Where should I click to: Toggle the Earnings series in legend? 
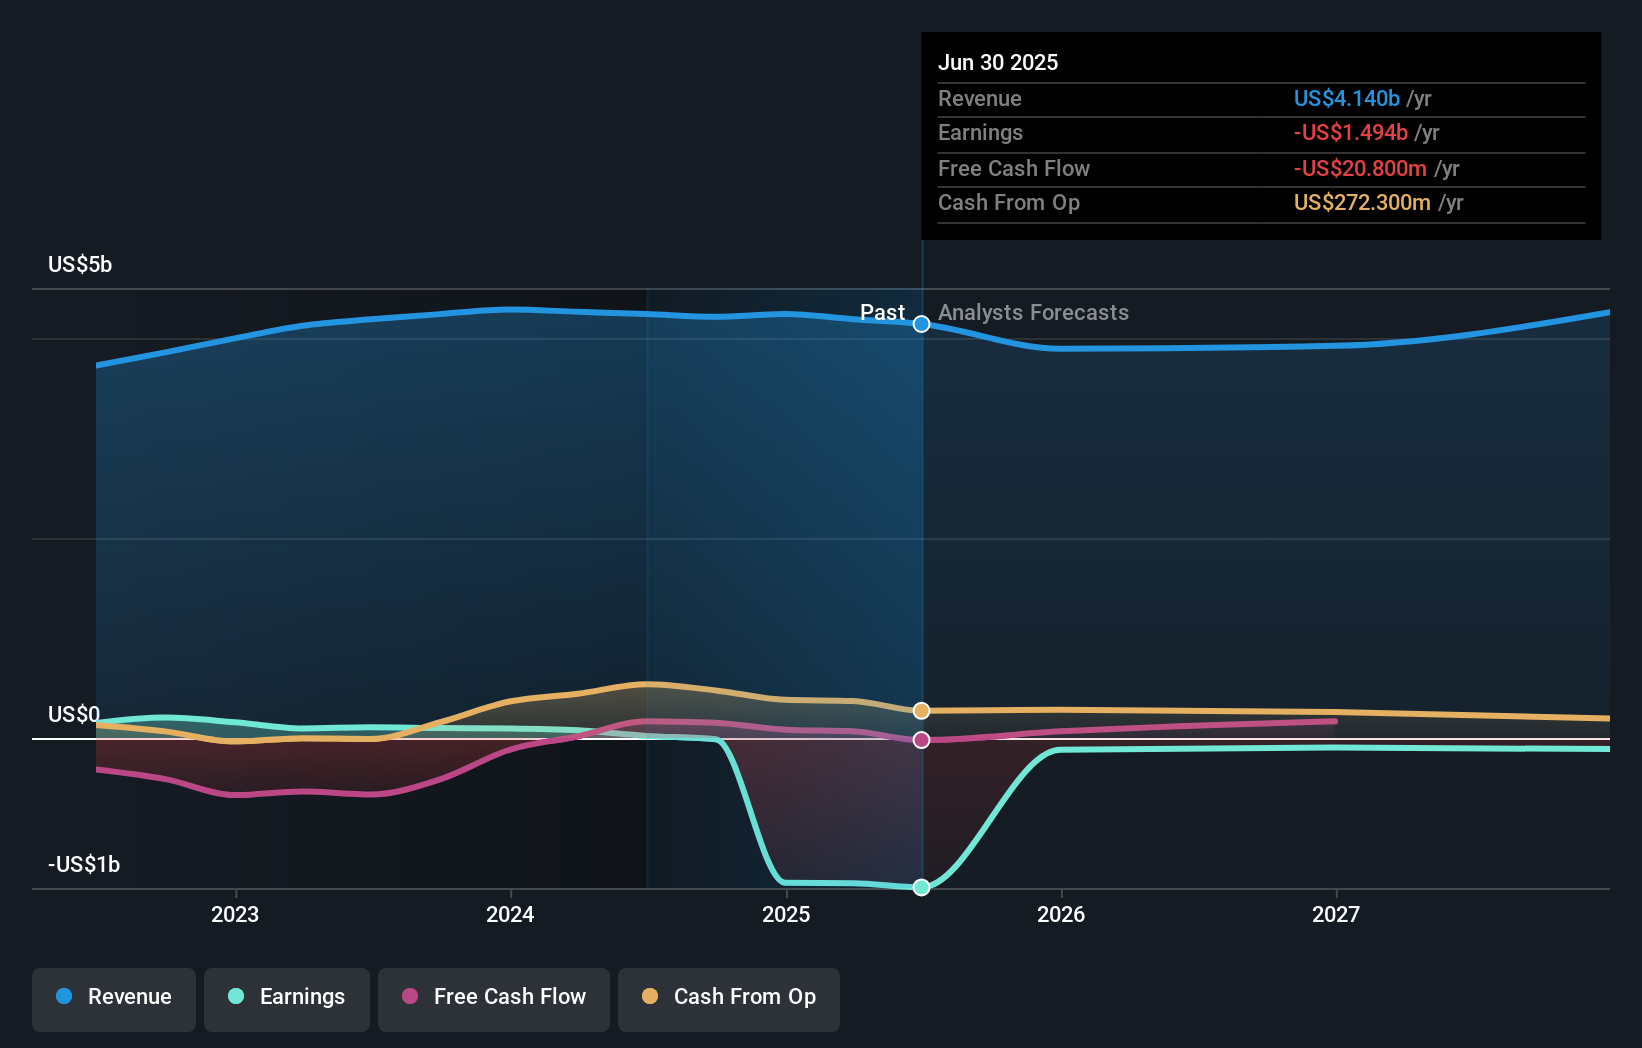[287, 999]
